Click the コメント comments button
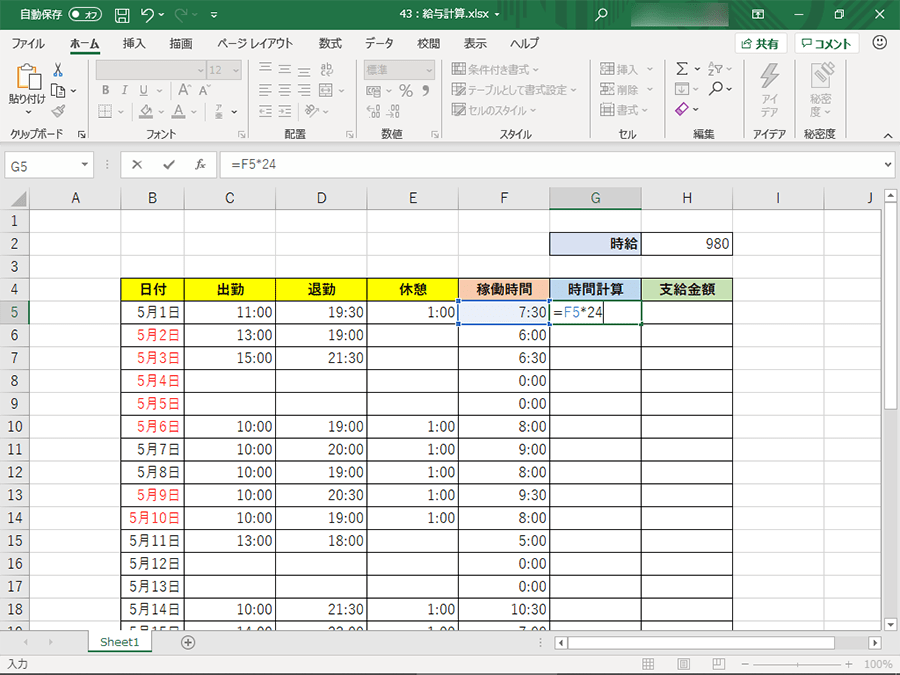The width and height of the screenshot is (900, 675). (x=825, y=44)
